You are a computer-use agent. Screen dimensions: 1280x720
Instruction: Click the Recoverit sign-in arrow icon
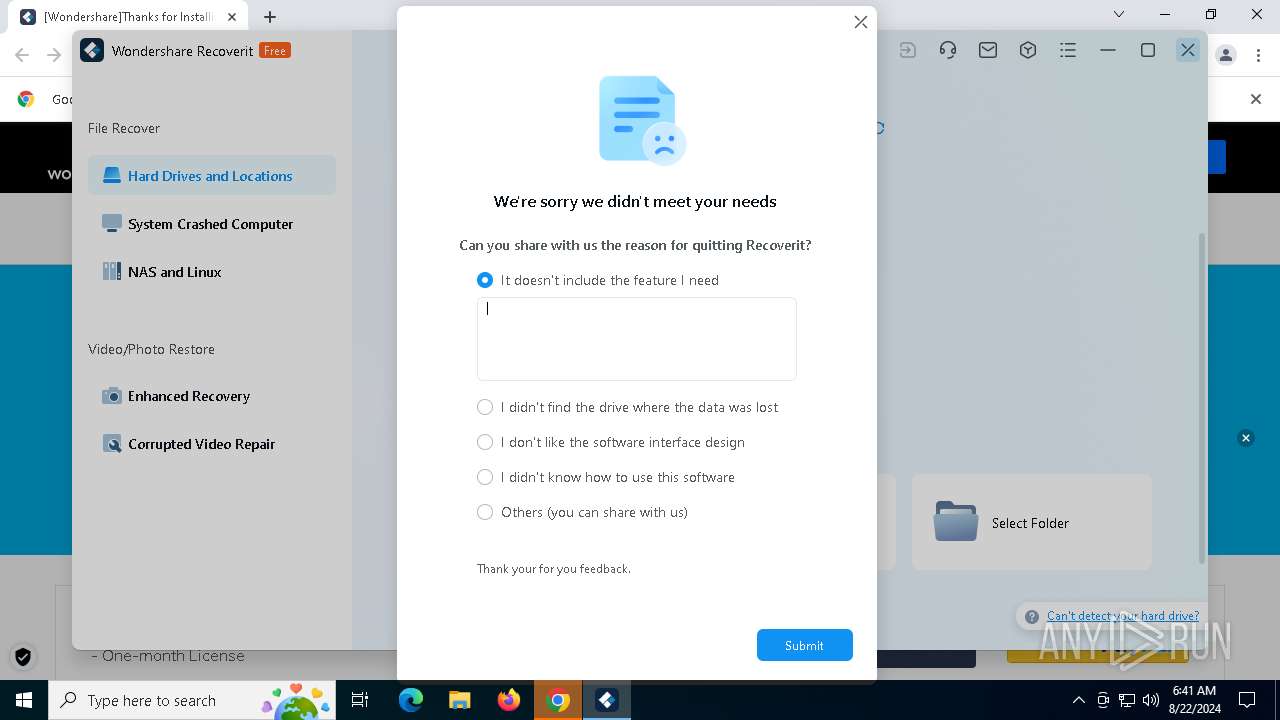(908, 50)
